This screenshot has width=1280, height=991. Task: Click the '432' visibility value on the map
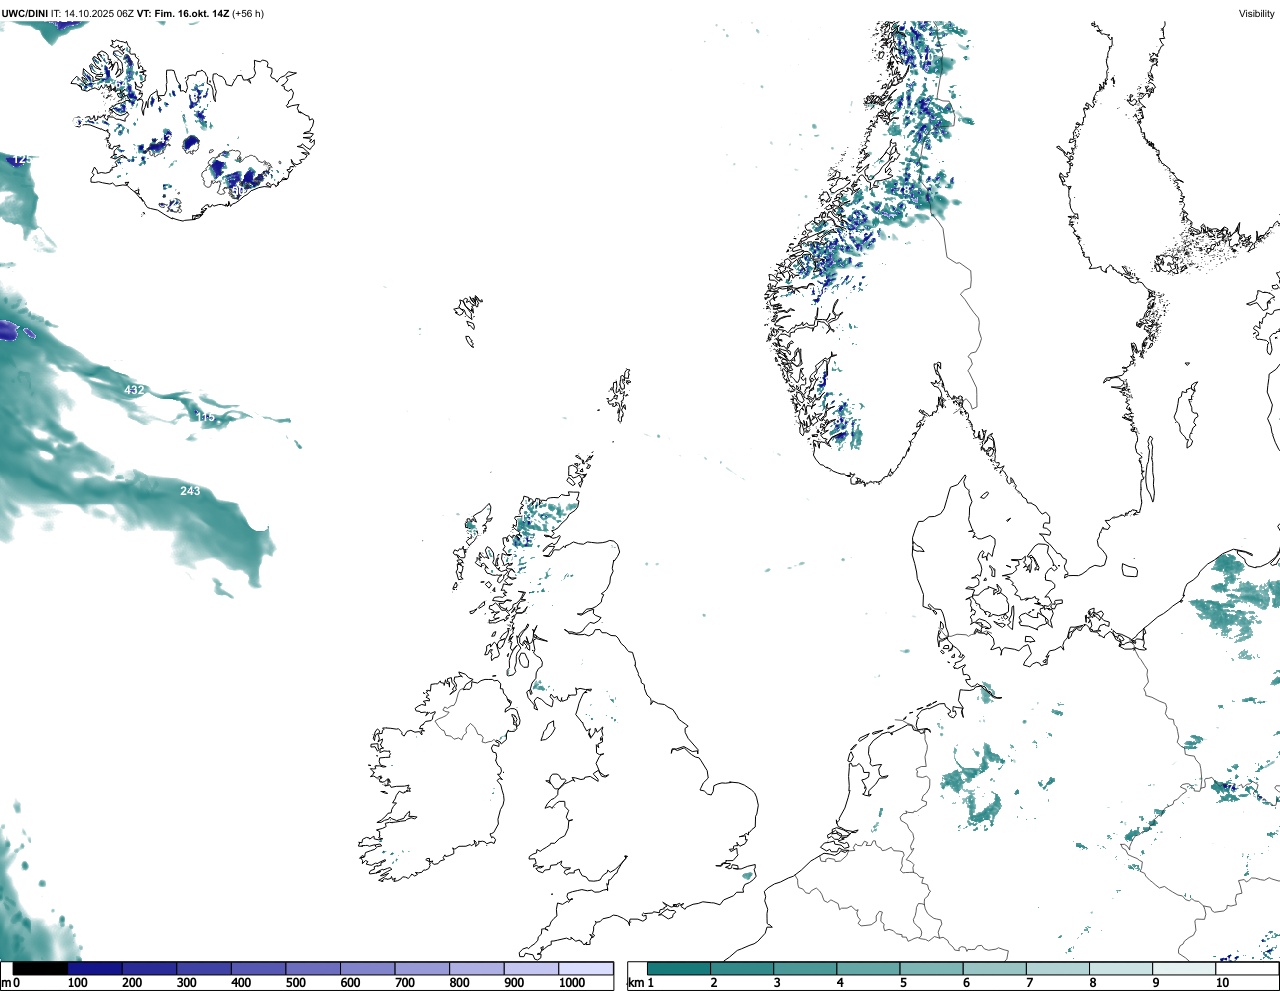click(x=134, y=390)
